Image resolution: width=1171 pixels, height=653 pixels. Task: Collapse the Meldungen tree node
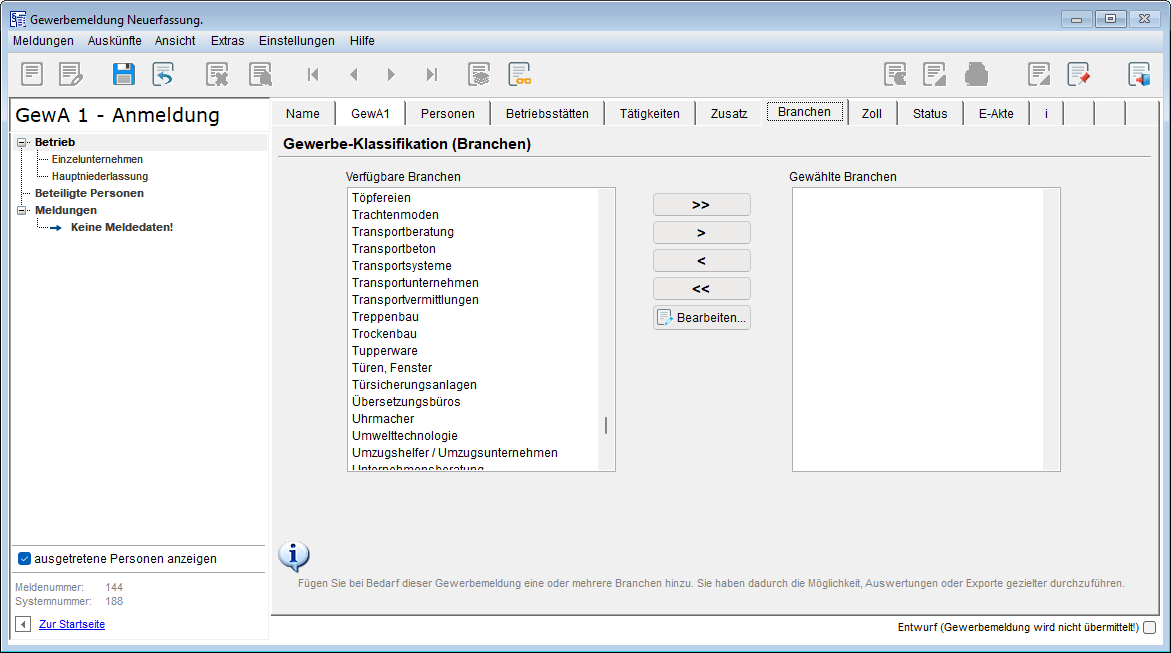click(x=22, y=211)
